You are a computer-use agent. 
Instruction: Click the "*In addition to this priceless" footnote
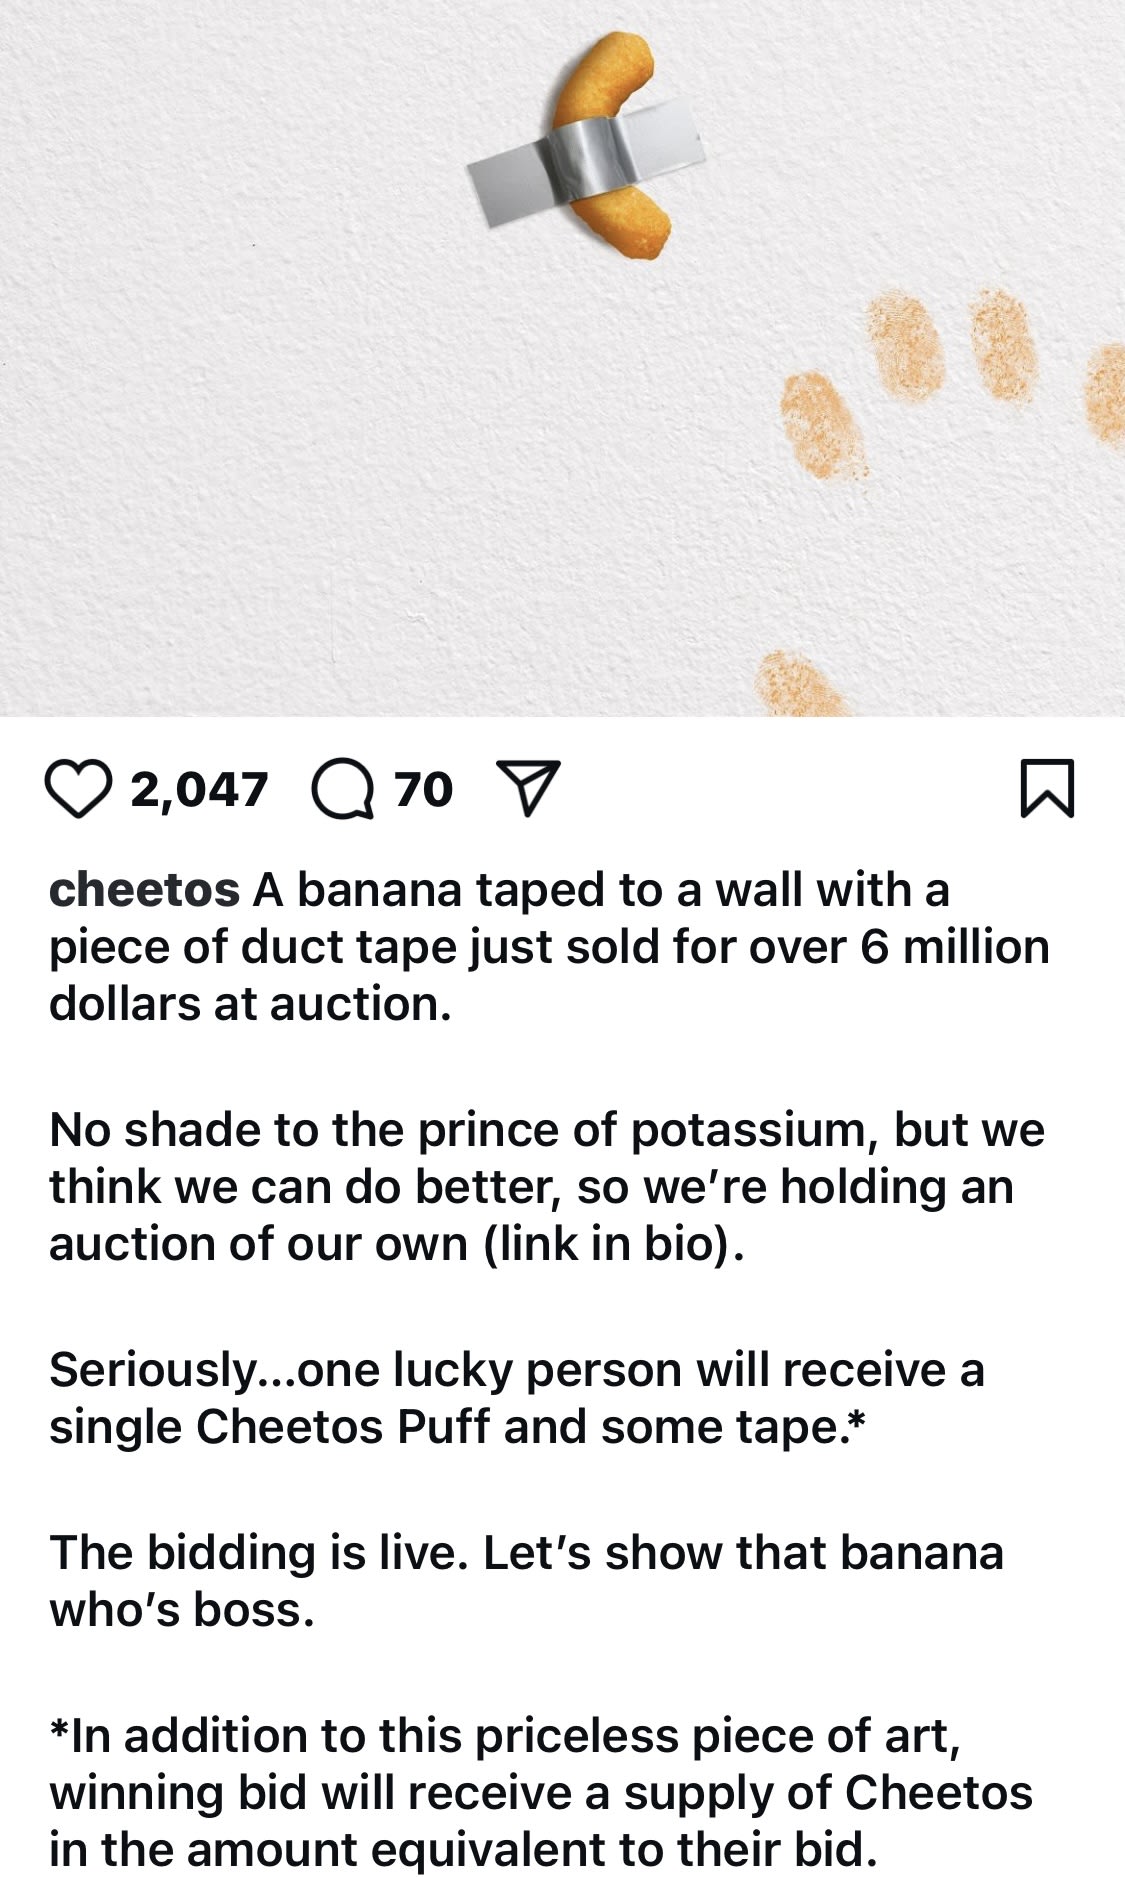pos(505,1736)
